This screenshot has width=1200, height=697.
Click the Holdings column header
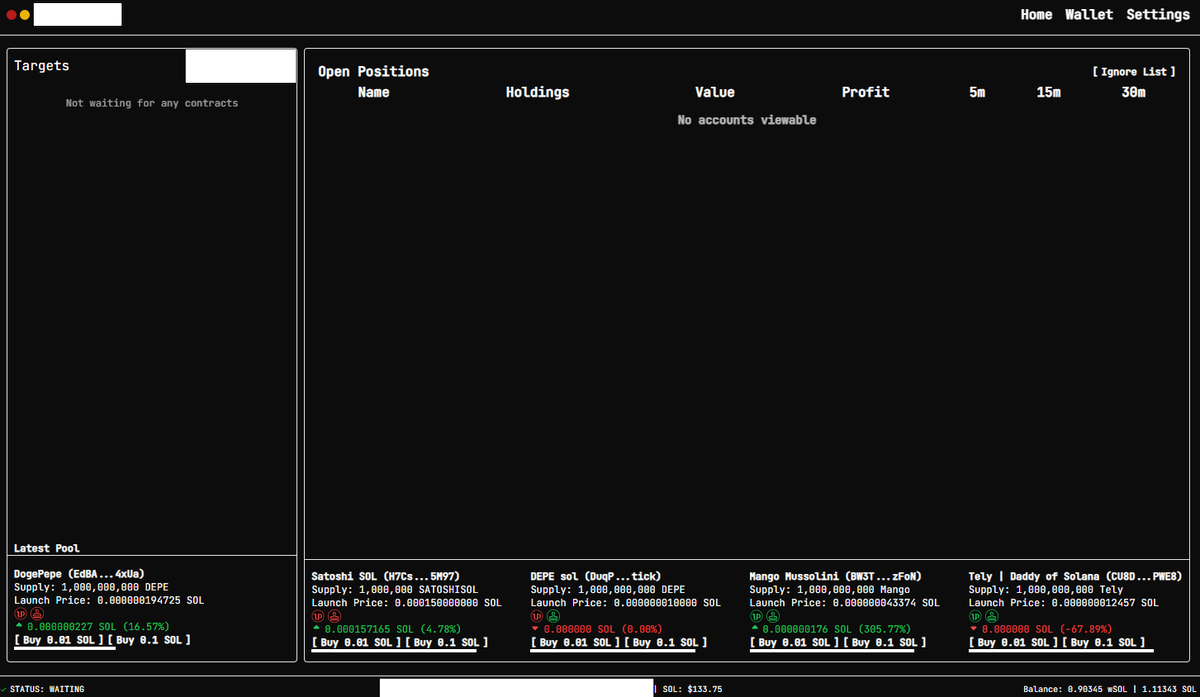[537, 92]
